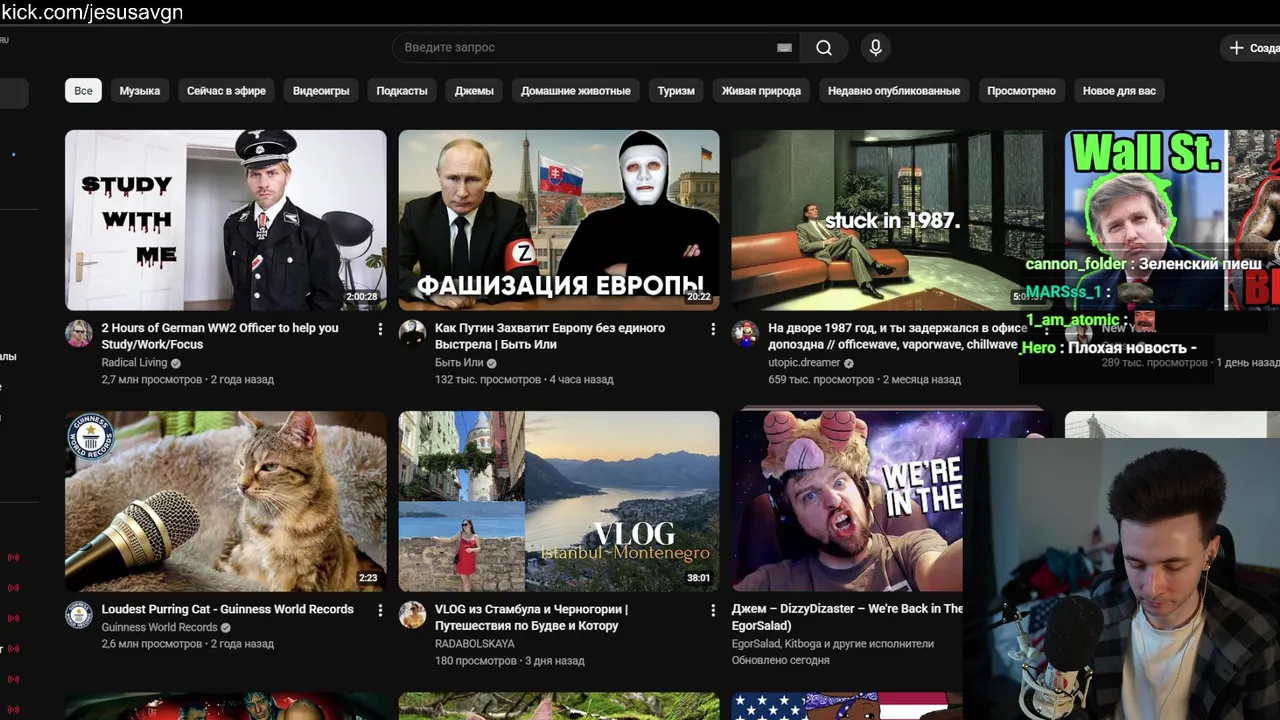Open the Быть Или channel name
The image size is (1280, 720).
coord(459,363)
